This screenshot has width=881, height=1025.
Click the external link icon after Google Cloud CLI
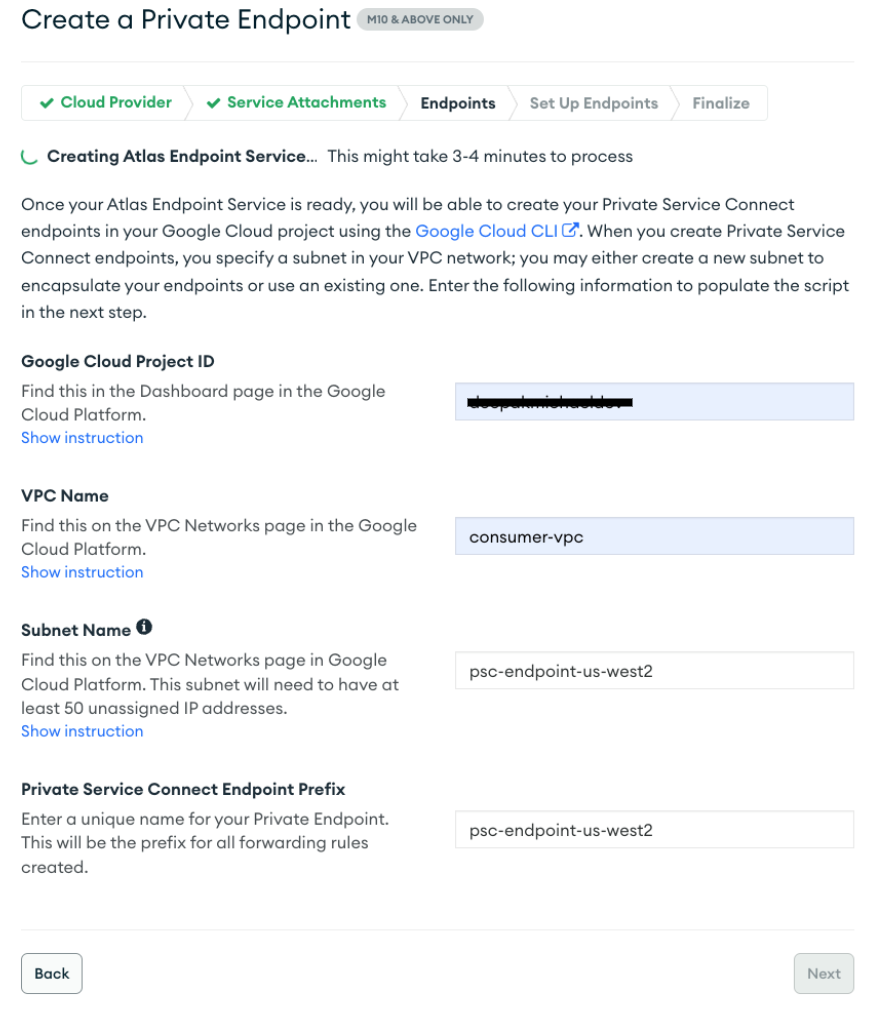570,230
